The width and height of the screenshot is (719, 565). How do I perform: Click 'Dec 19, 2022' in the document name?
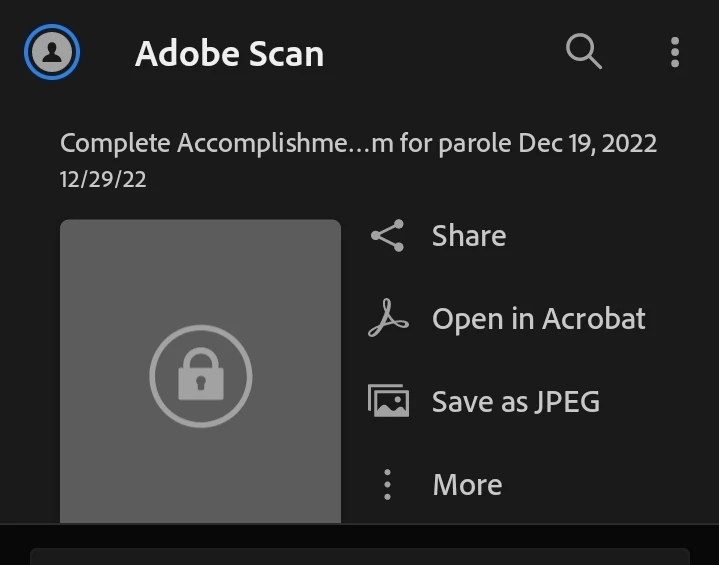click(587, 143)
